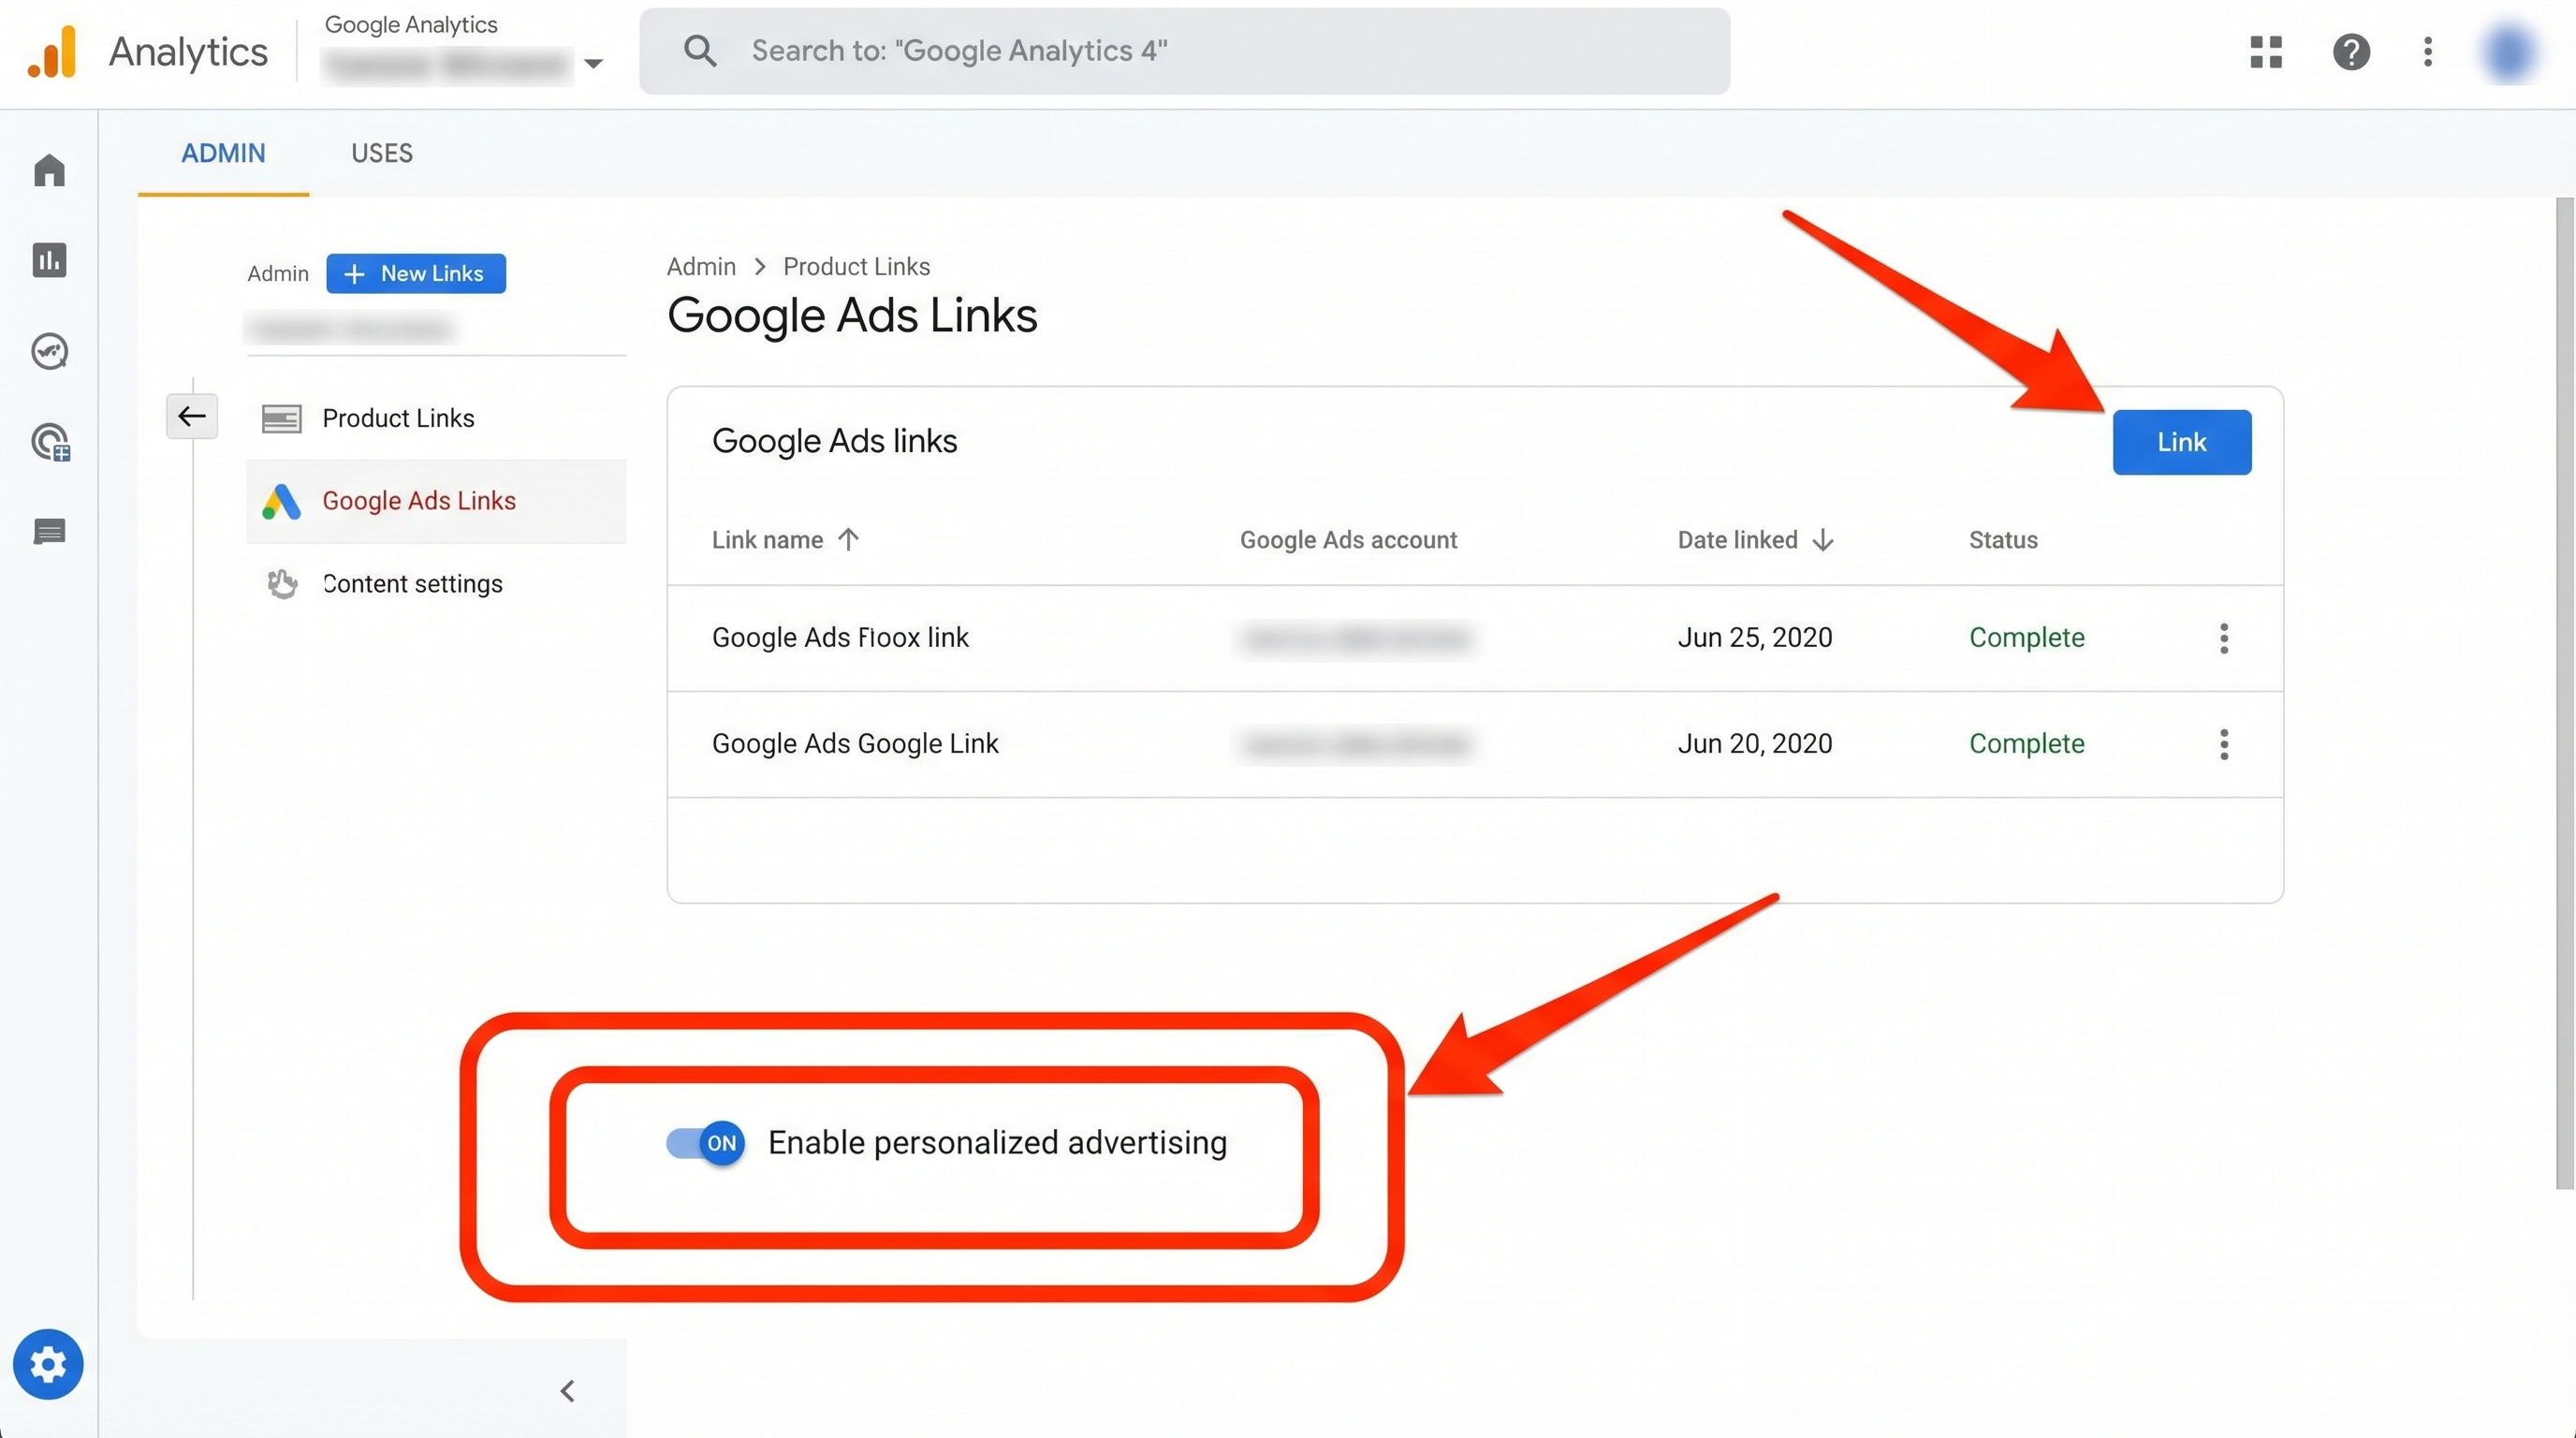Open options menu for Floox link row
This screenshot has width=2576, height=1438.
point(2224,638)
